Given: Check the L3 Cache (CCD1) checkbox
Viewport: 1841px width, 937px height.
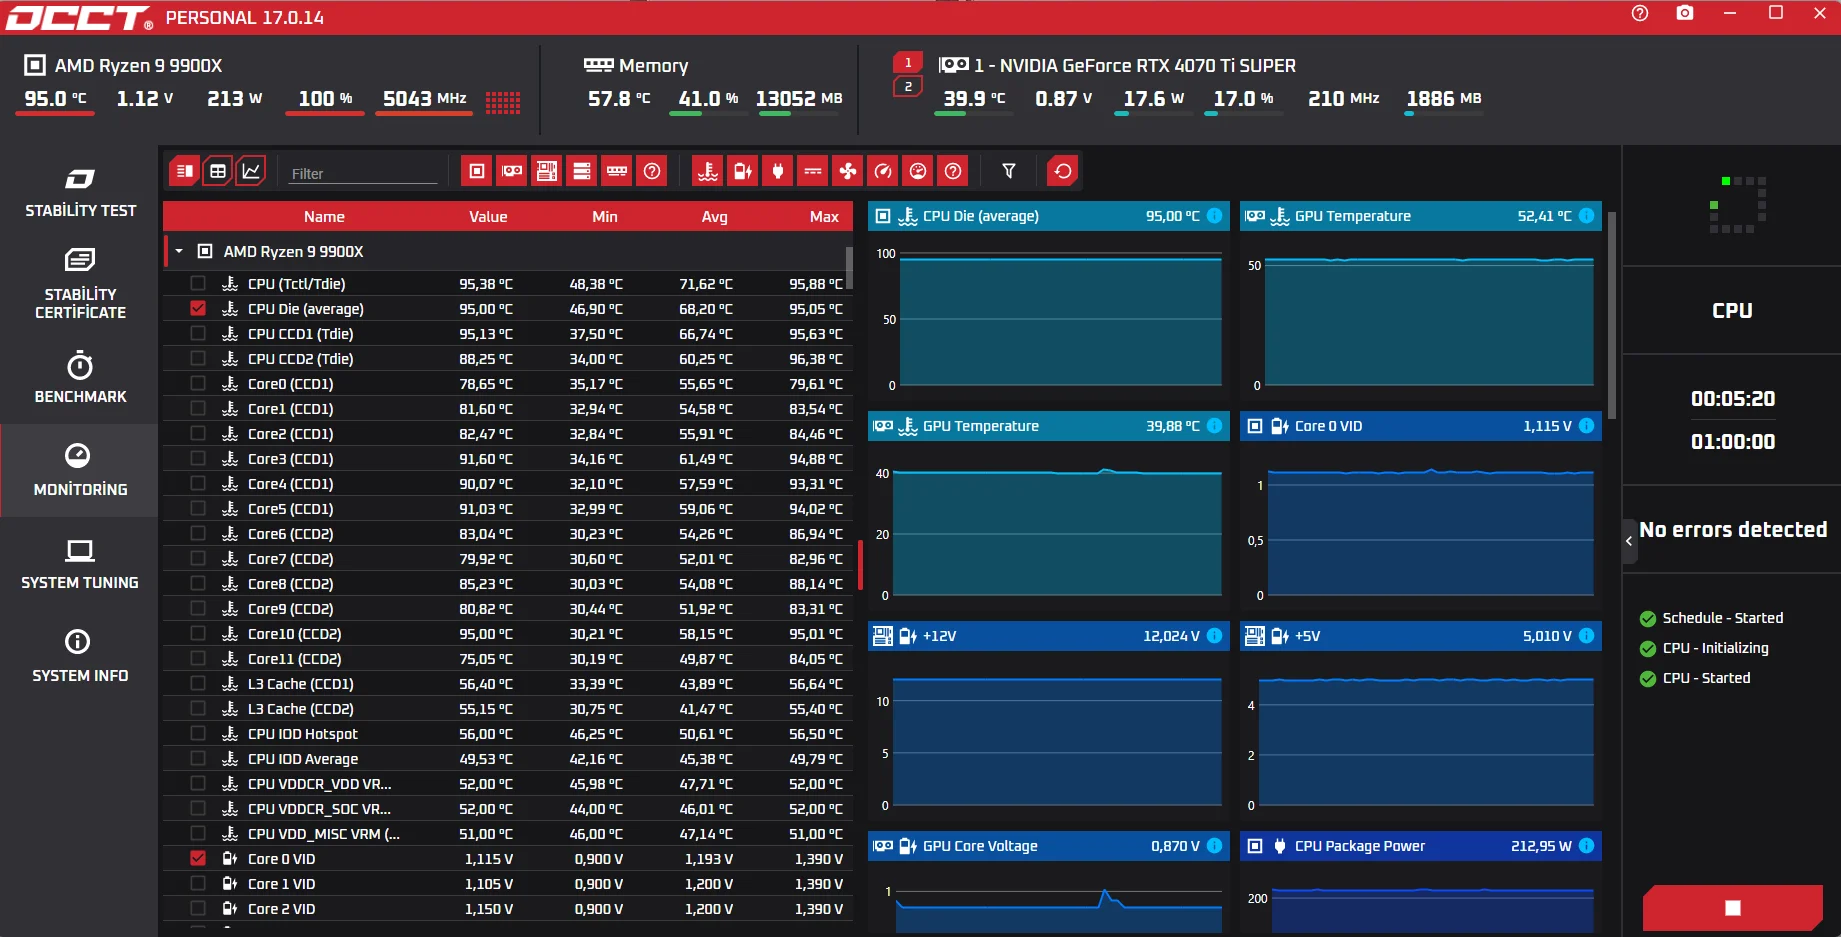Looking at the screenshot, I should pyautogui.click(x=198, y=684).
